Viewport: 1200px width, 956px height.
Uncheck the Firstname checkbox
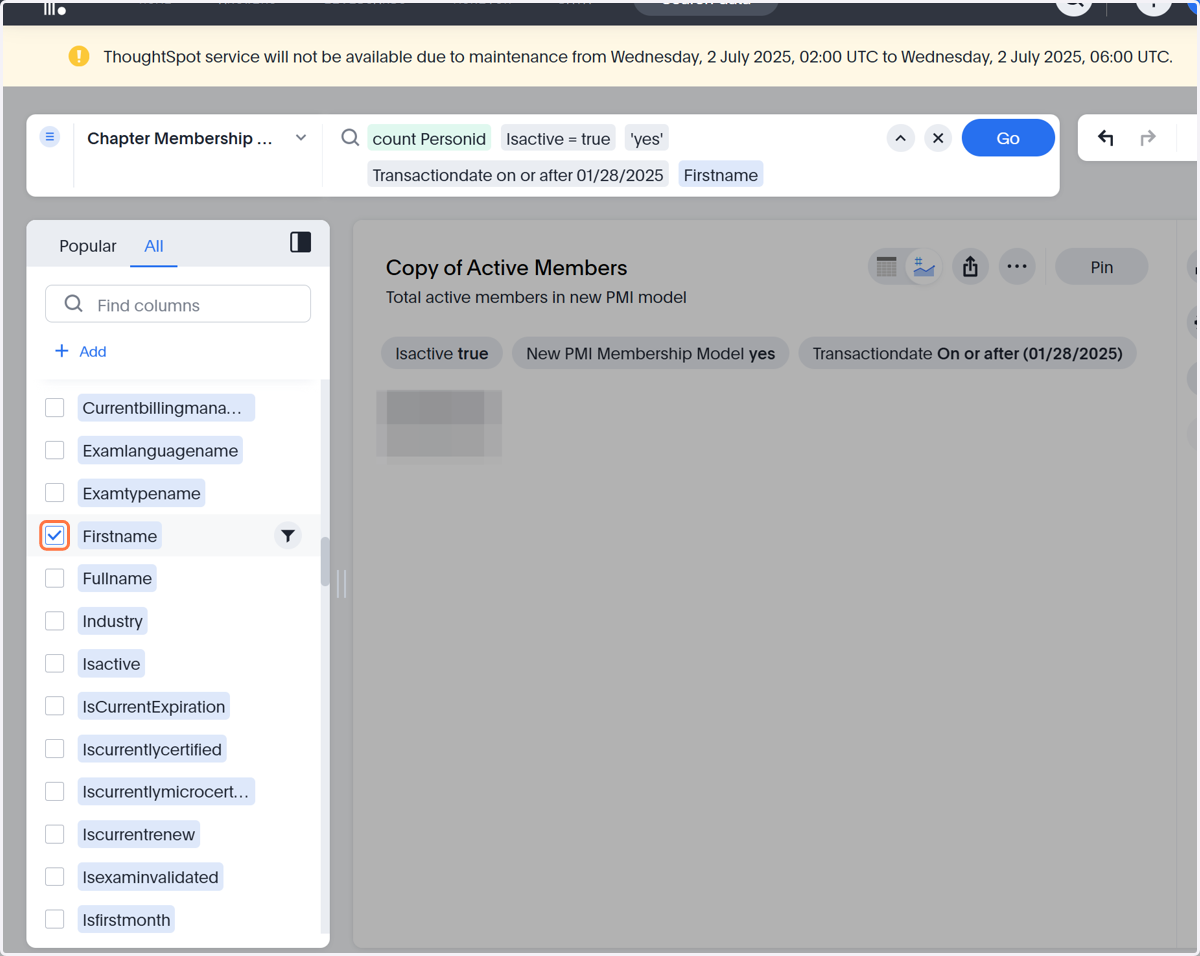(55, 536)
